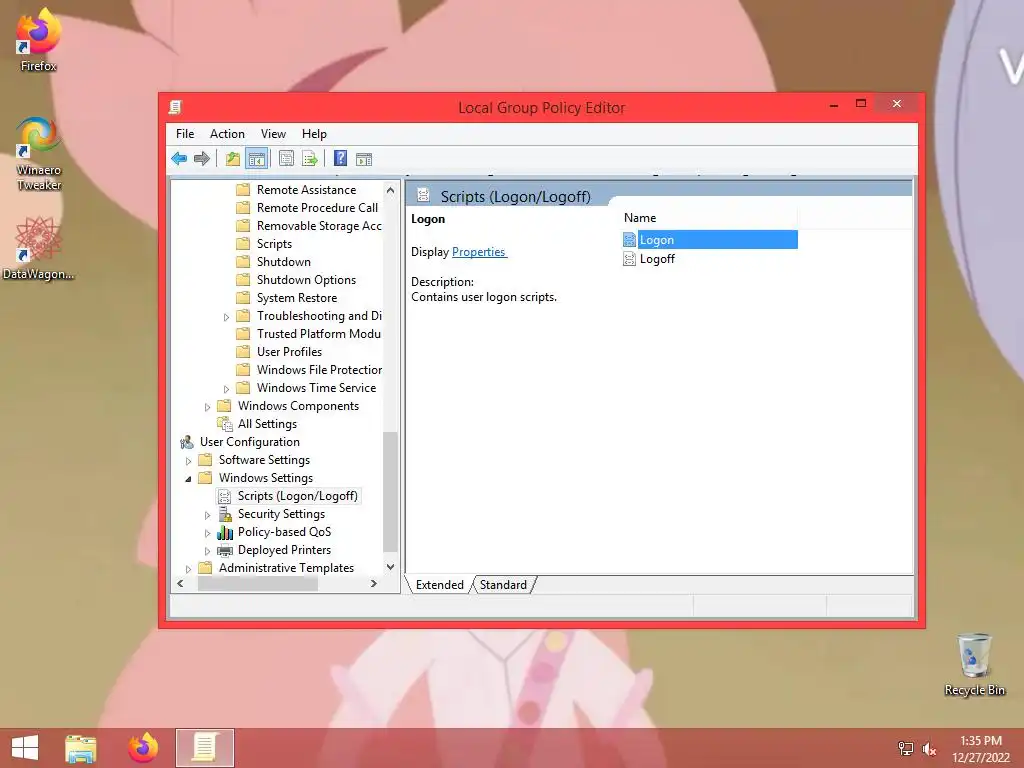This screenshot has width=1024, height=768.
Task: Click tree horizontal scrollbar left arrow
Action: click(x=181, y=584)
